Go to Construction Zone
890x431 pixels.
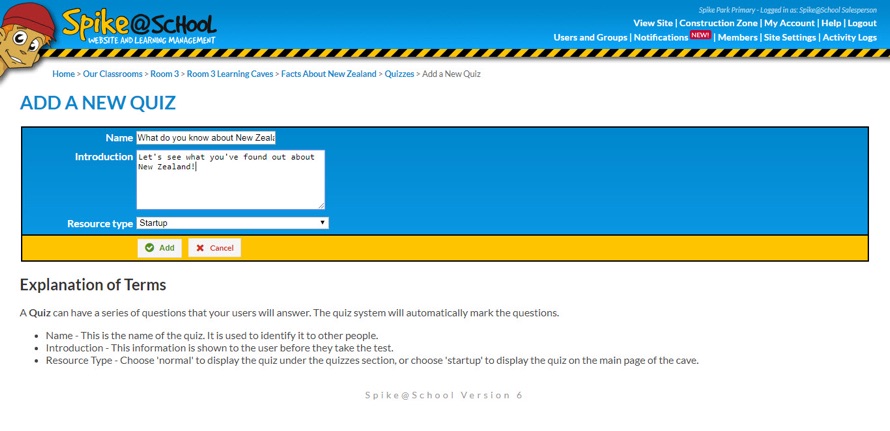pos(718,23)
